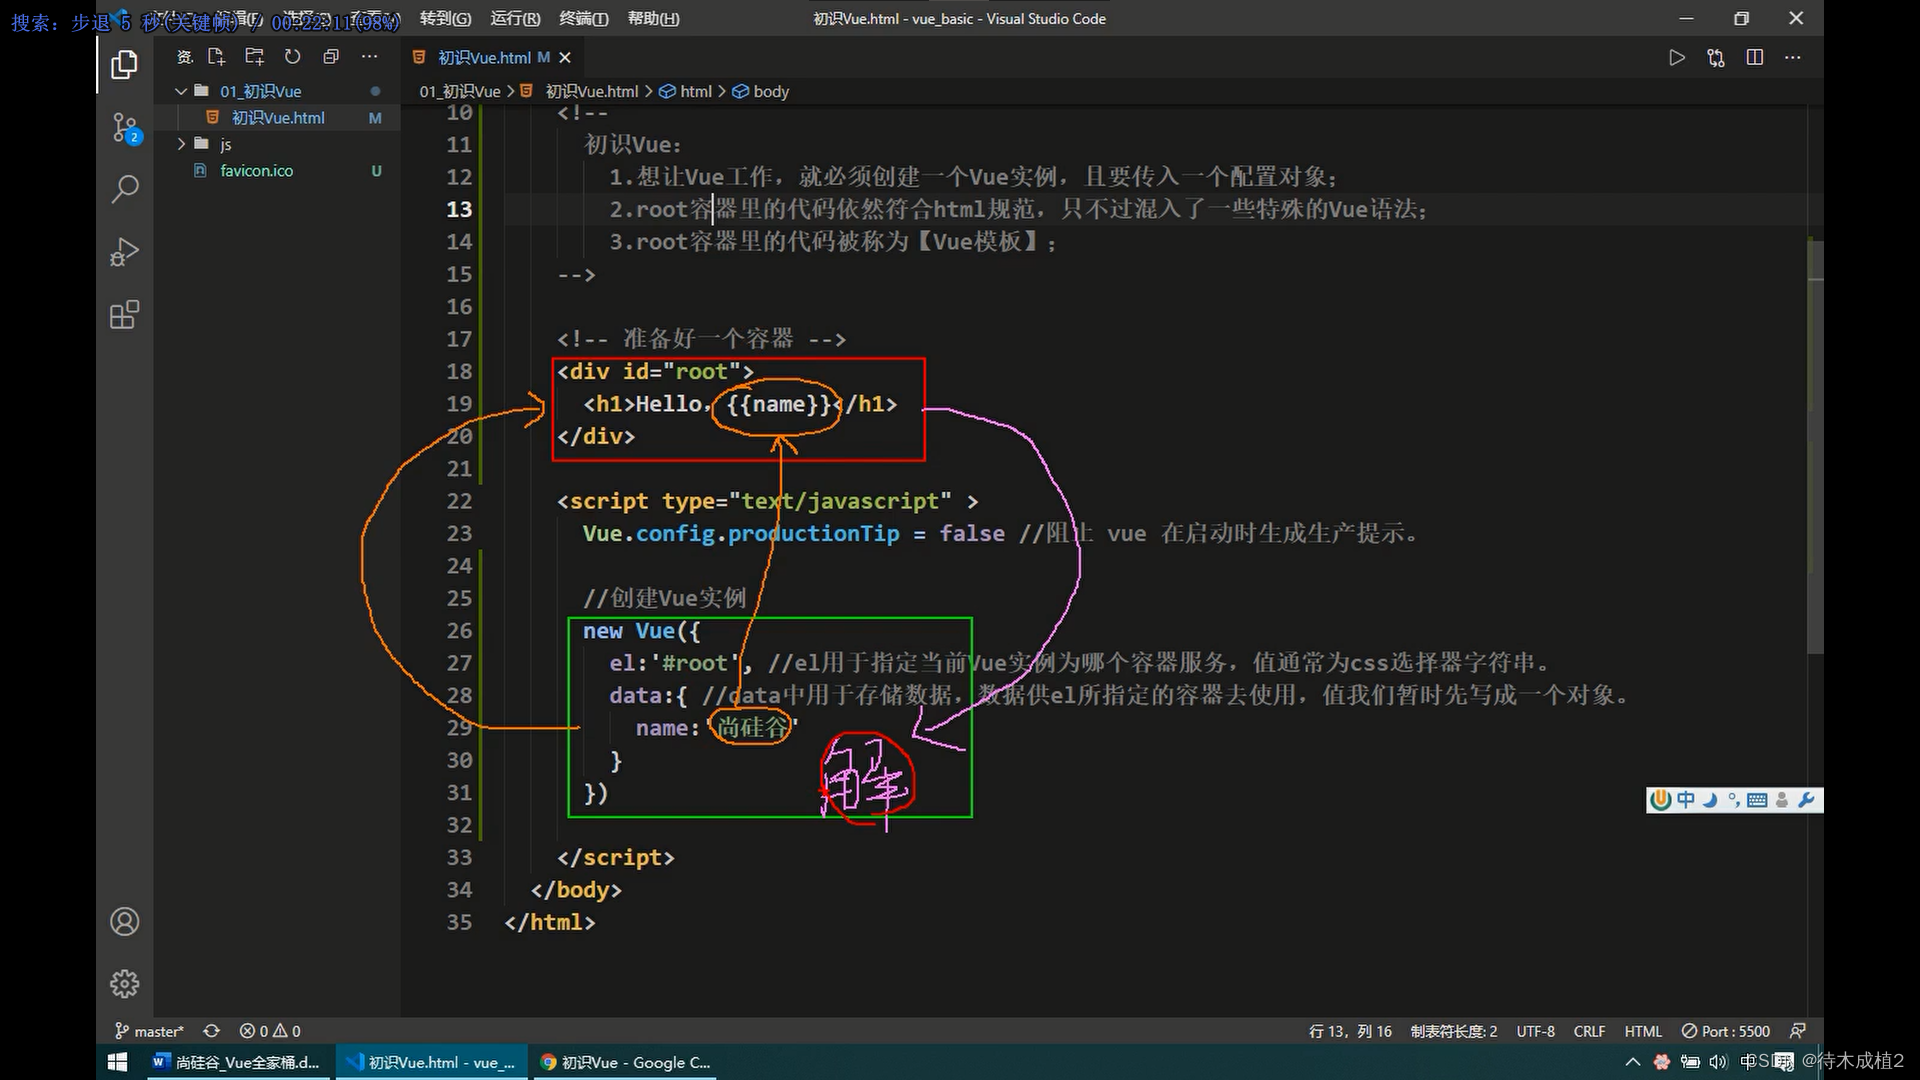Click line number 22 in gutter

(459, 501)
